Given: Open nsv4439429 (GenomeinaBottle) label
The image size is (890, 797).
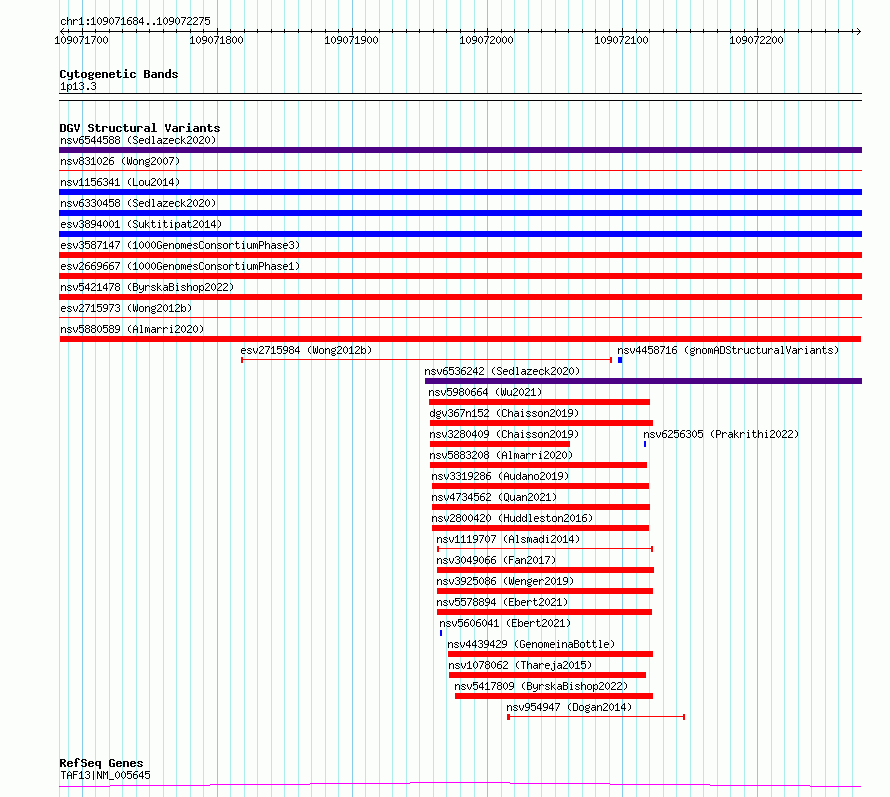Looking at the screenshot, I should [531, 644].
